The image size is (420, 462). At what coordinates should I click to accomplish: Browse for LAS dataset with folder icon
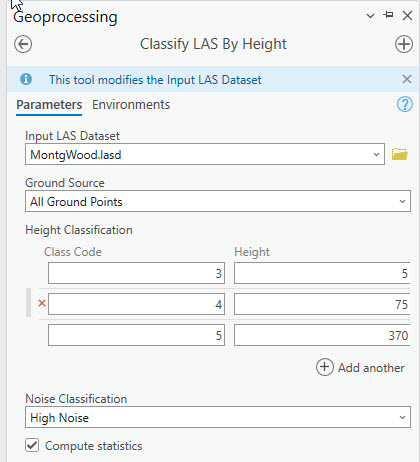(x=400, y=154)
